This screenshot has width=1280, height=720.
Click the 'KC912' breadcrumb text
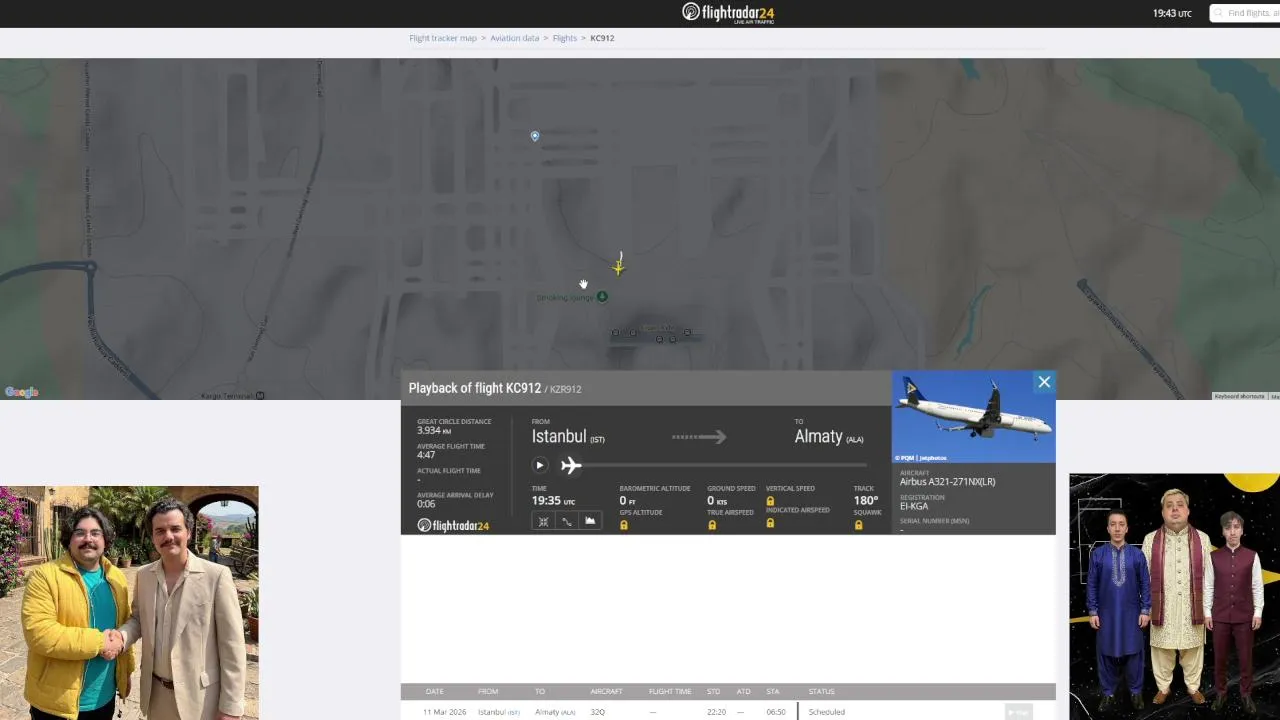[x=602, y=38]
